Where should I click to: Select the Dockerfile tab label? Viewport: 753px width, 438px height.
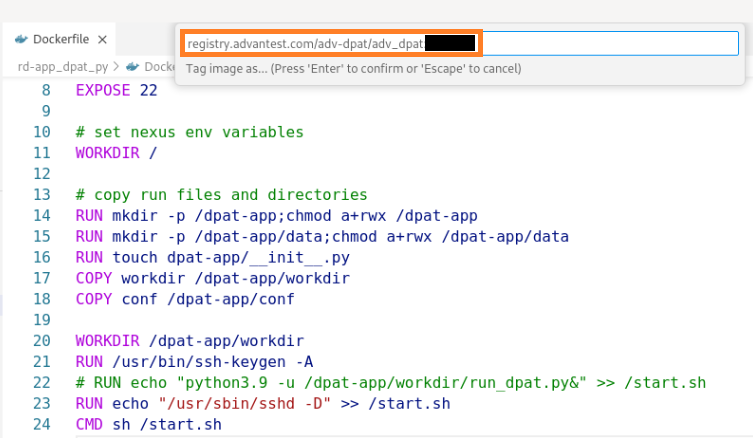coord(61,40)
